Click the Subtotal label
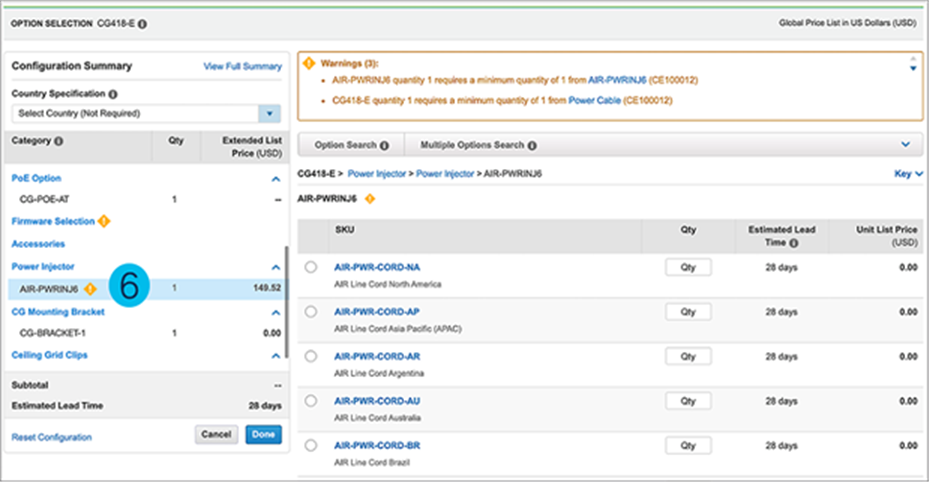The width and height of the screenshot is (929, 482). tap(30, 385)
